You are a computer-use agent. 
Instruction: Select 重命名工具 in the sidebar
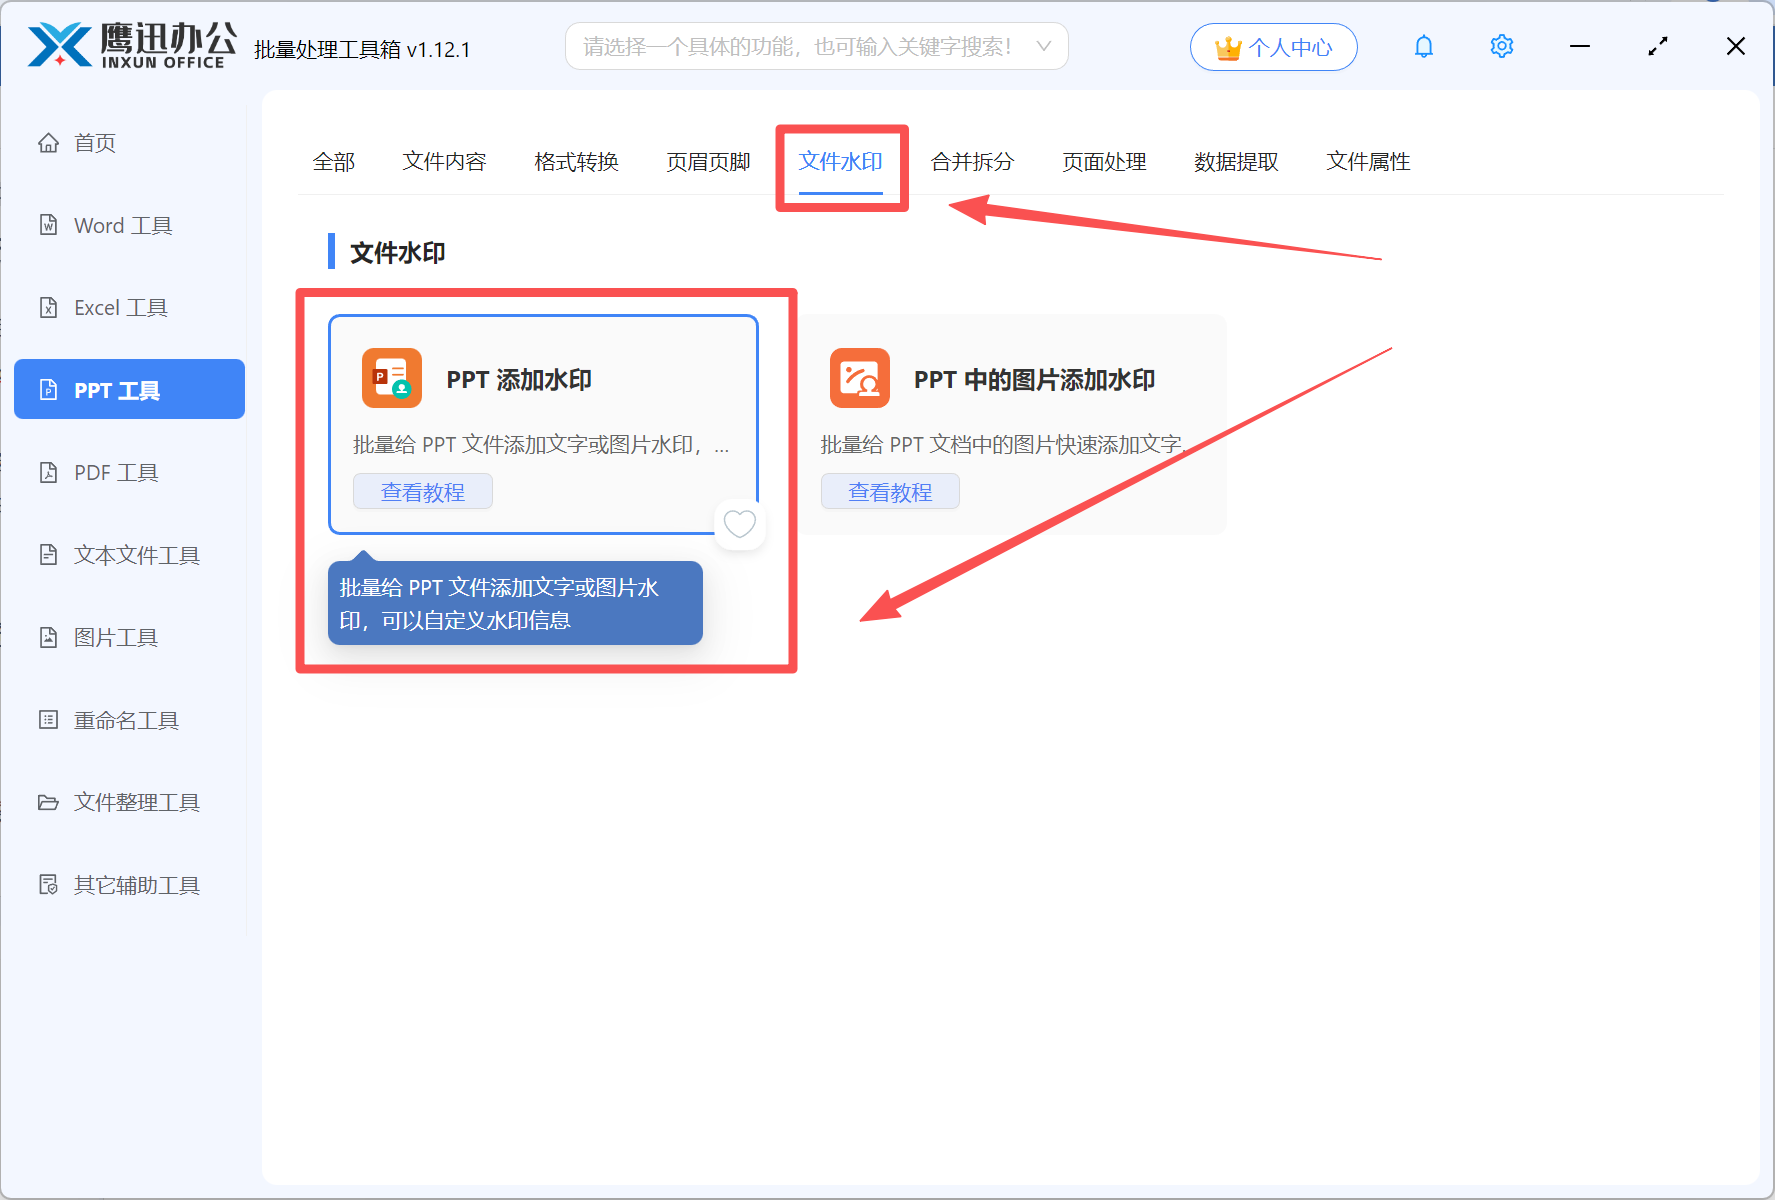[126, 721]
